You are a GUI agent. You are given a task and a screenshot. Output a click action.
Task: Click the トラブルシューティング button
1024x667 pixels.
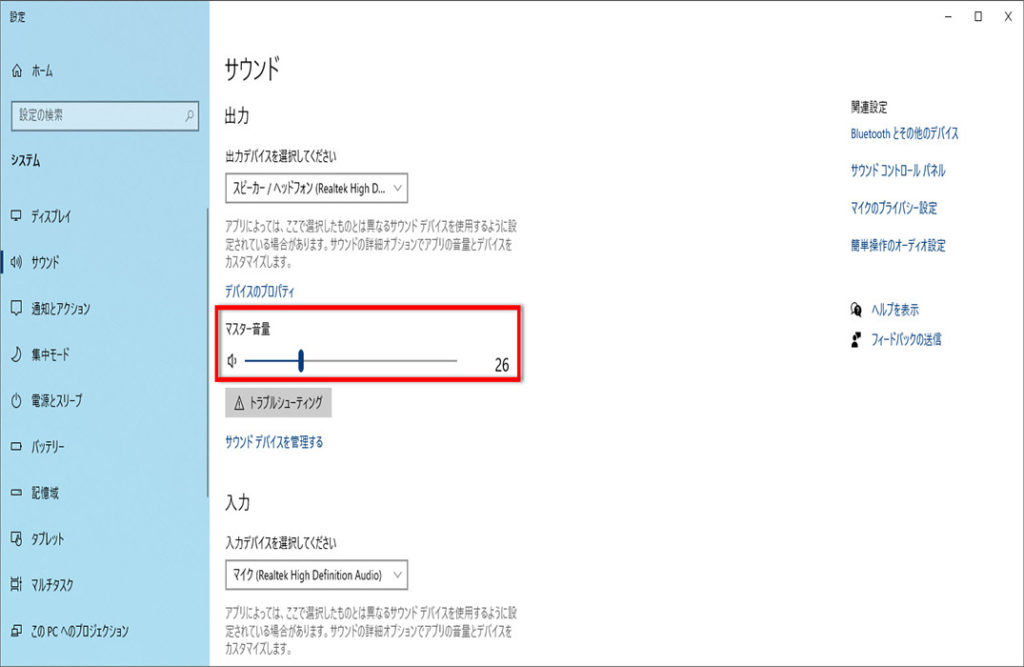tap(278, 403)
